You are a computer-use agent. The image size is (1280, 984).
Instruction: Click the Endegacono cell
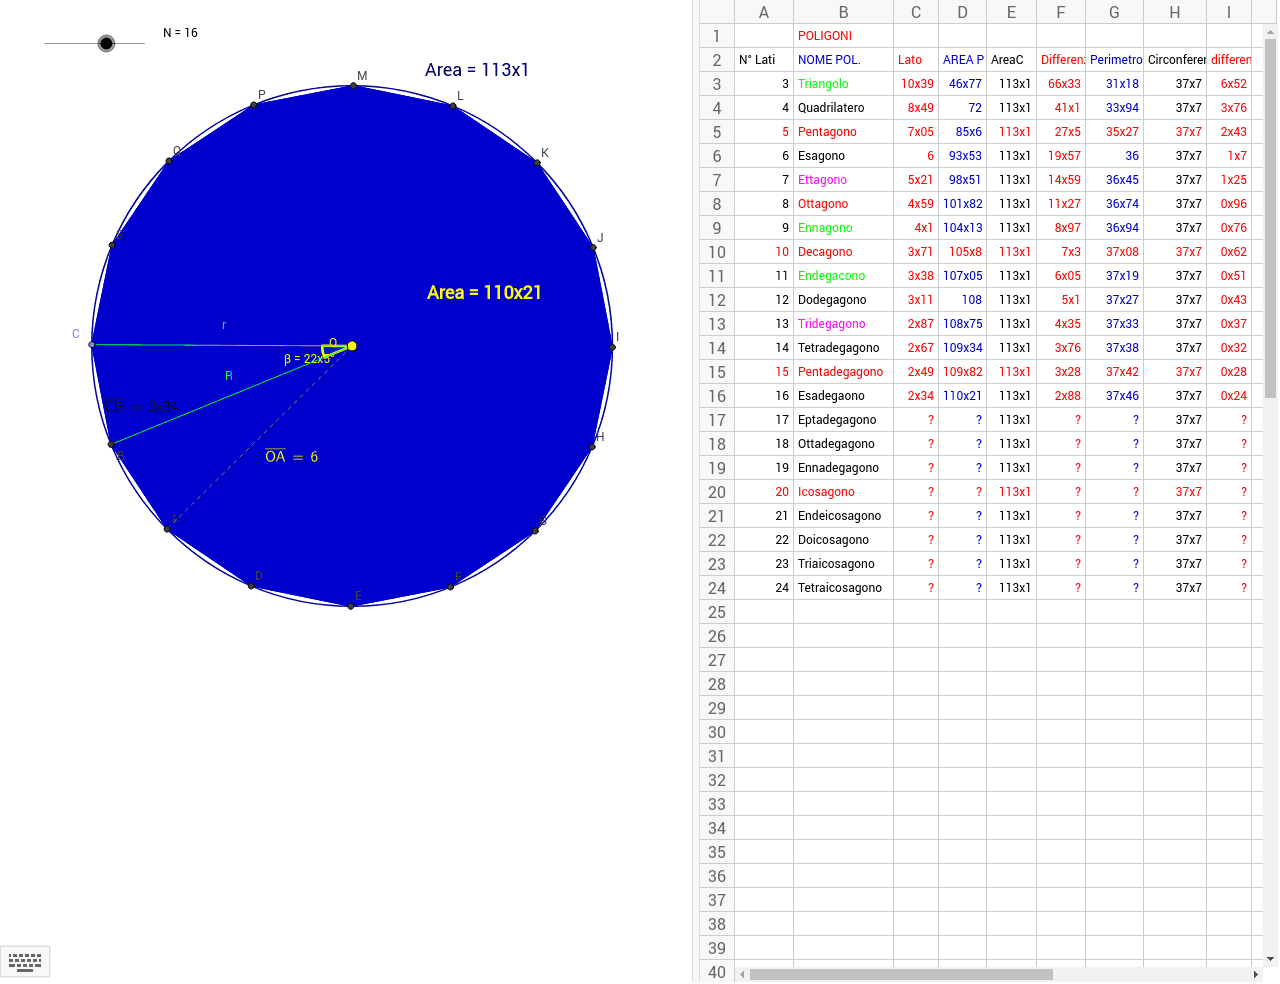click(x=844, y=276)
